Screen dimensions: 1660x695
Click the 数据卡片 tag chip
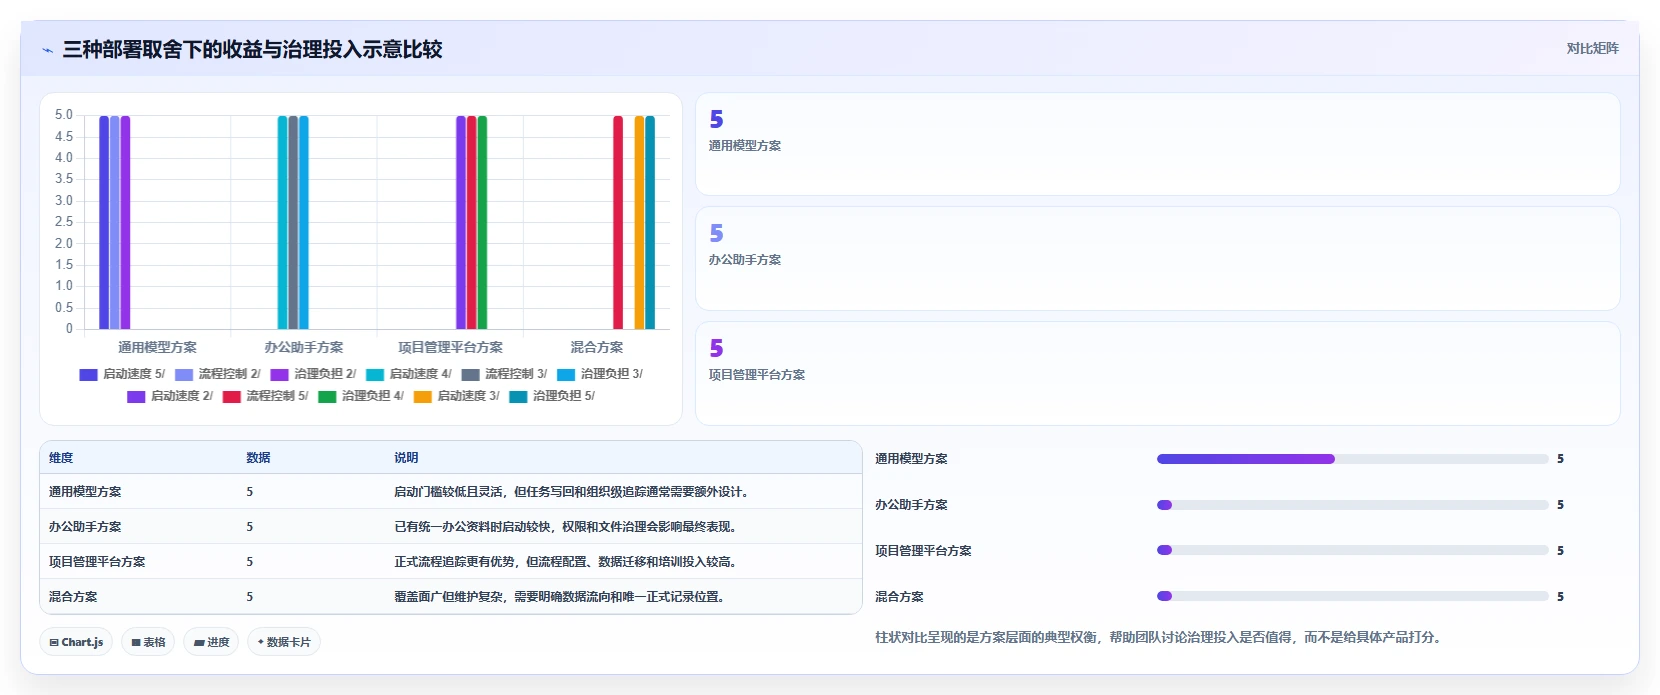tap(284, 642)
